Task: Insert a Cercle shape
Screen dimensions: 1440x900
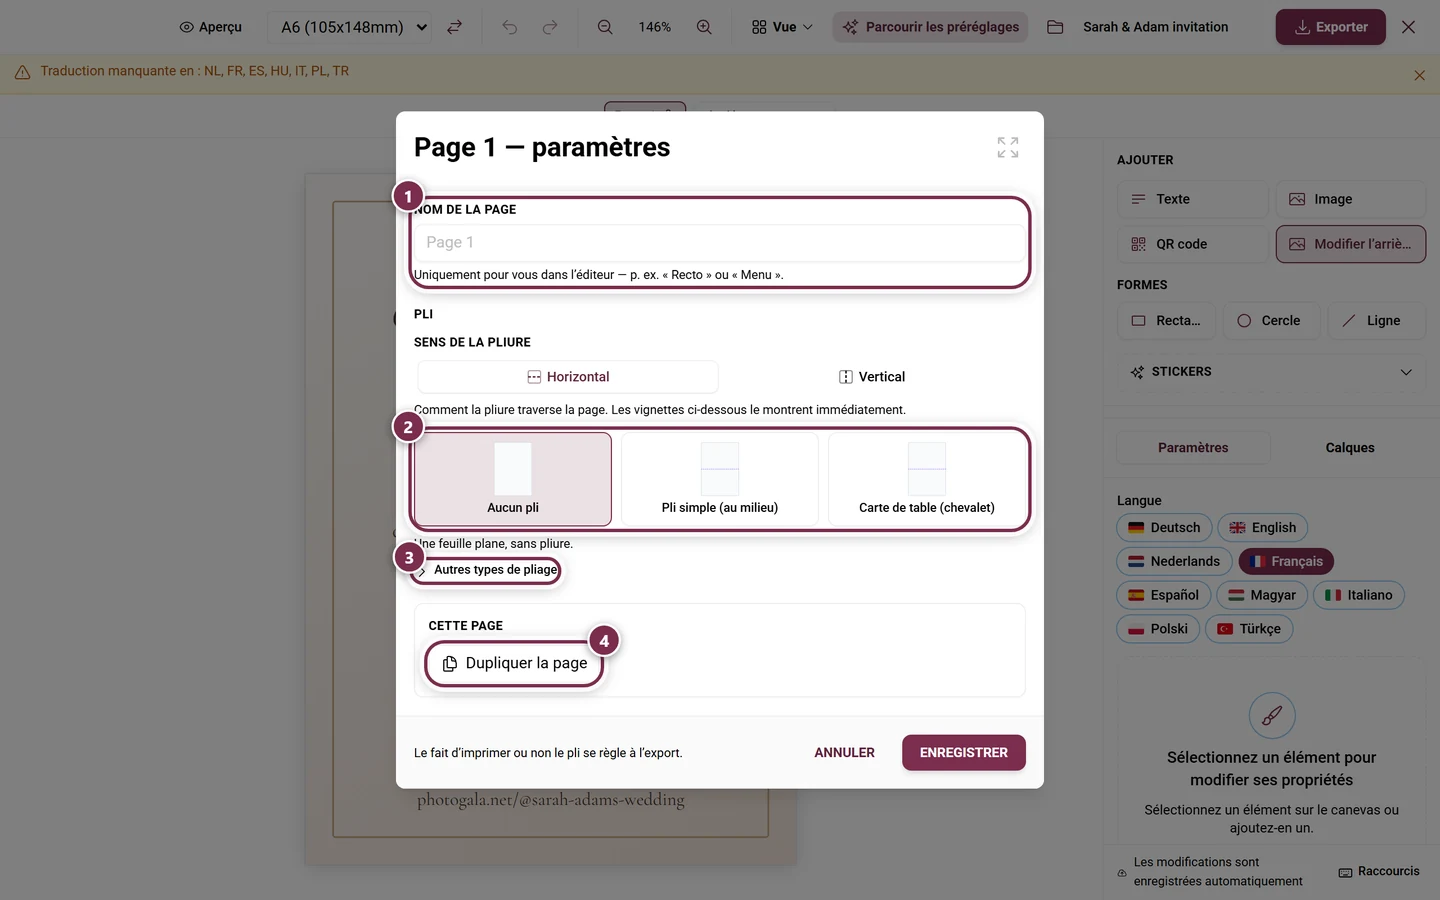Action: [1271, 321]
